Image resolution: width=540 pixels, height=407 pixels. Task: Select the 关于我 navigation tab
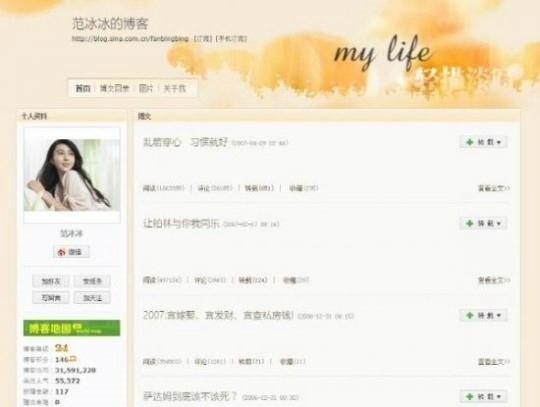[174, 88]
